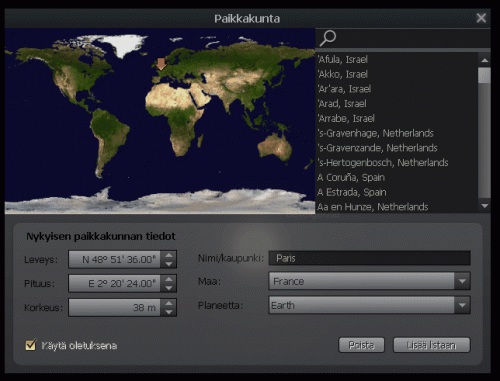500x381 pixels.
Task: Close the Paikkakunta window
Action: point(481,18)
